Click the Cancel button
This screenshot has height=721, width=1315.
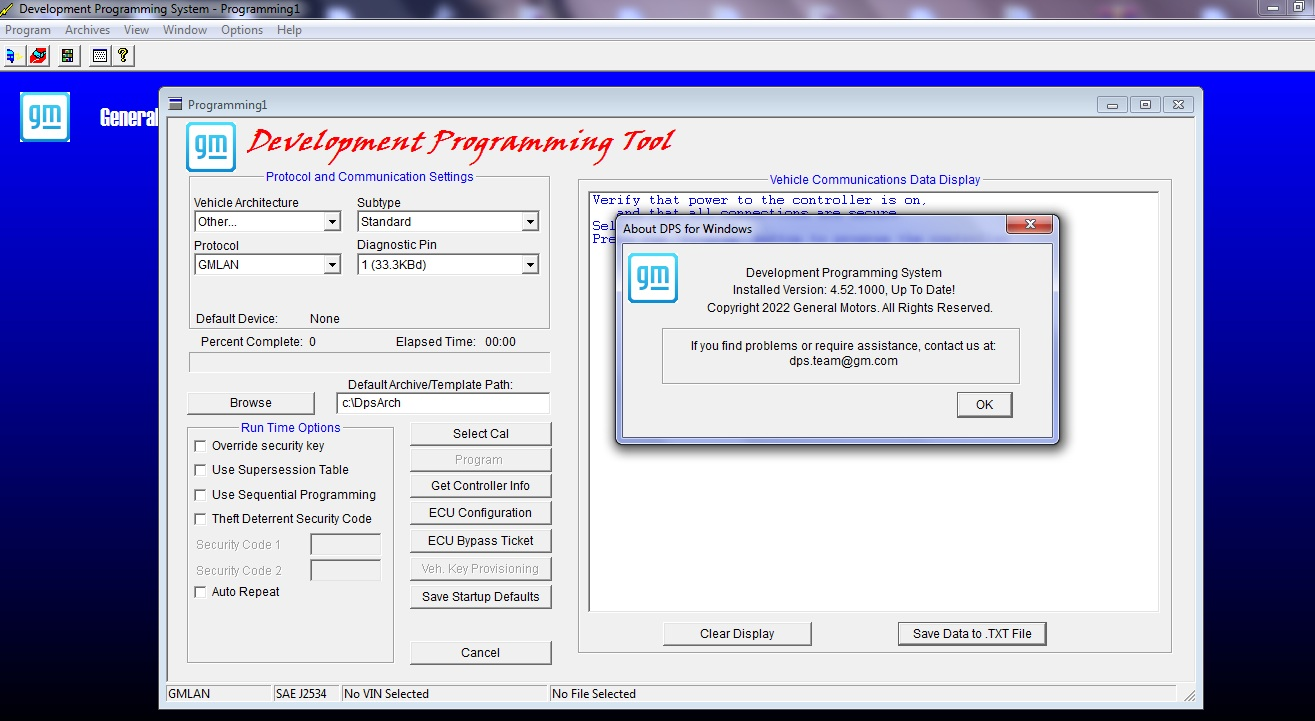481,653
